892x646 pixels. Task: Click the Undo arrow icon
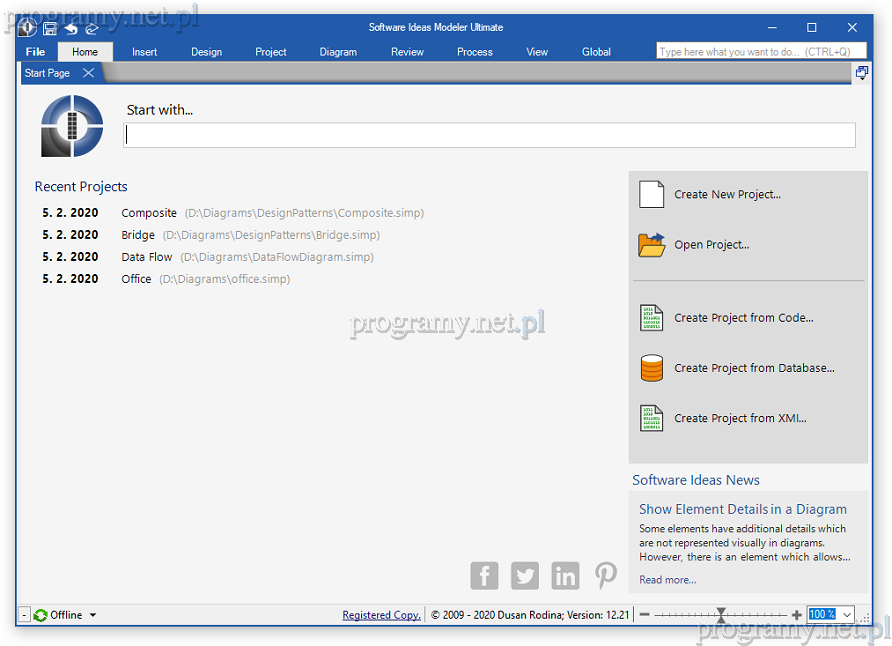click(x=71, y=28)
